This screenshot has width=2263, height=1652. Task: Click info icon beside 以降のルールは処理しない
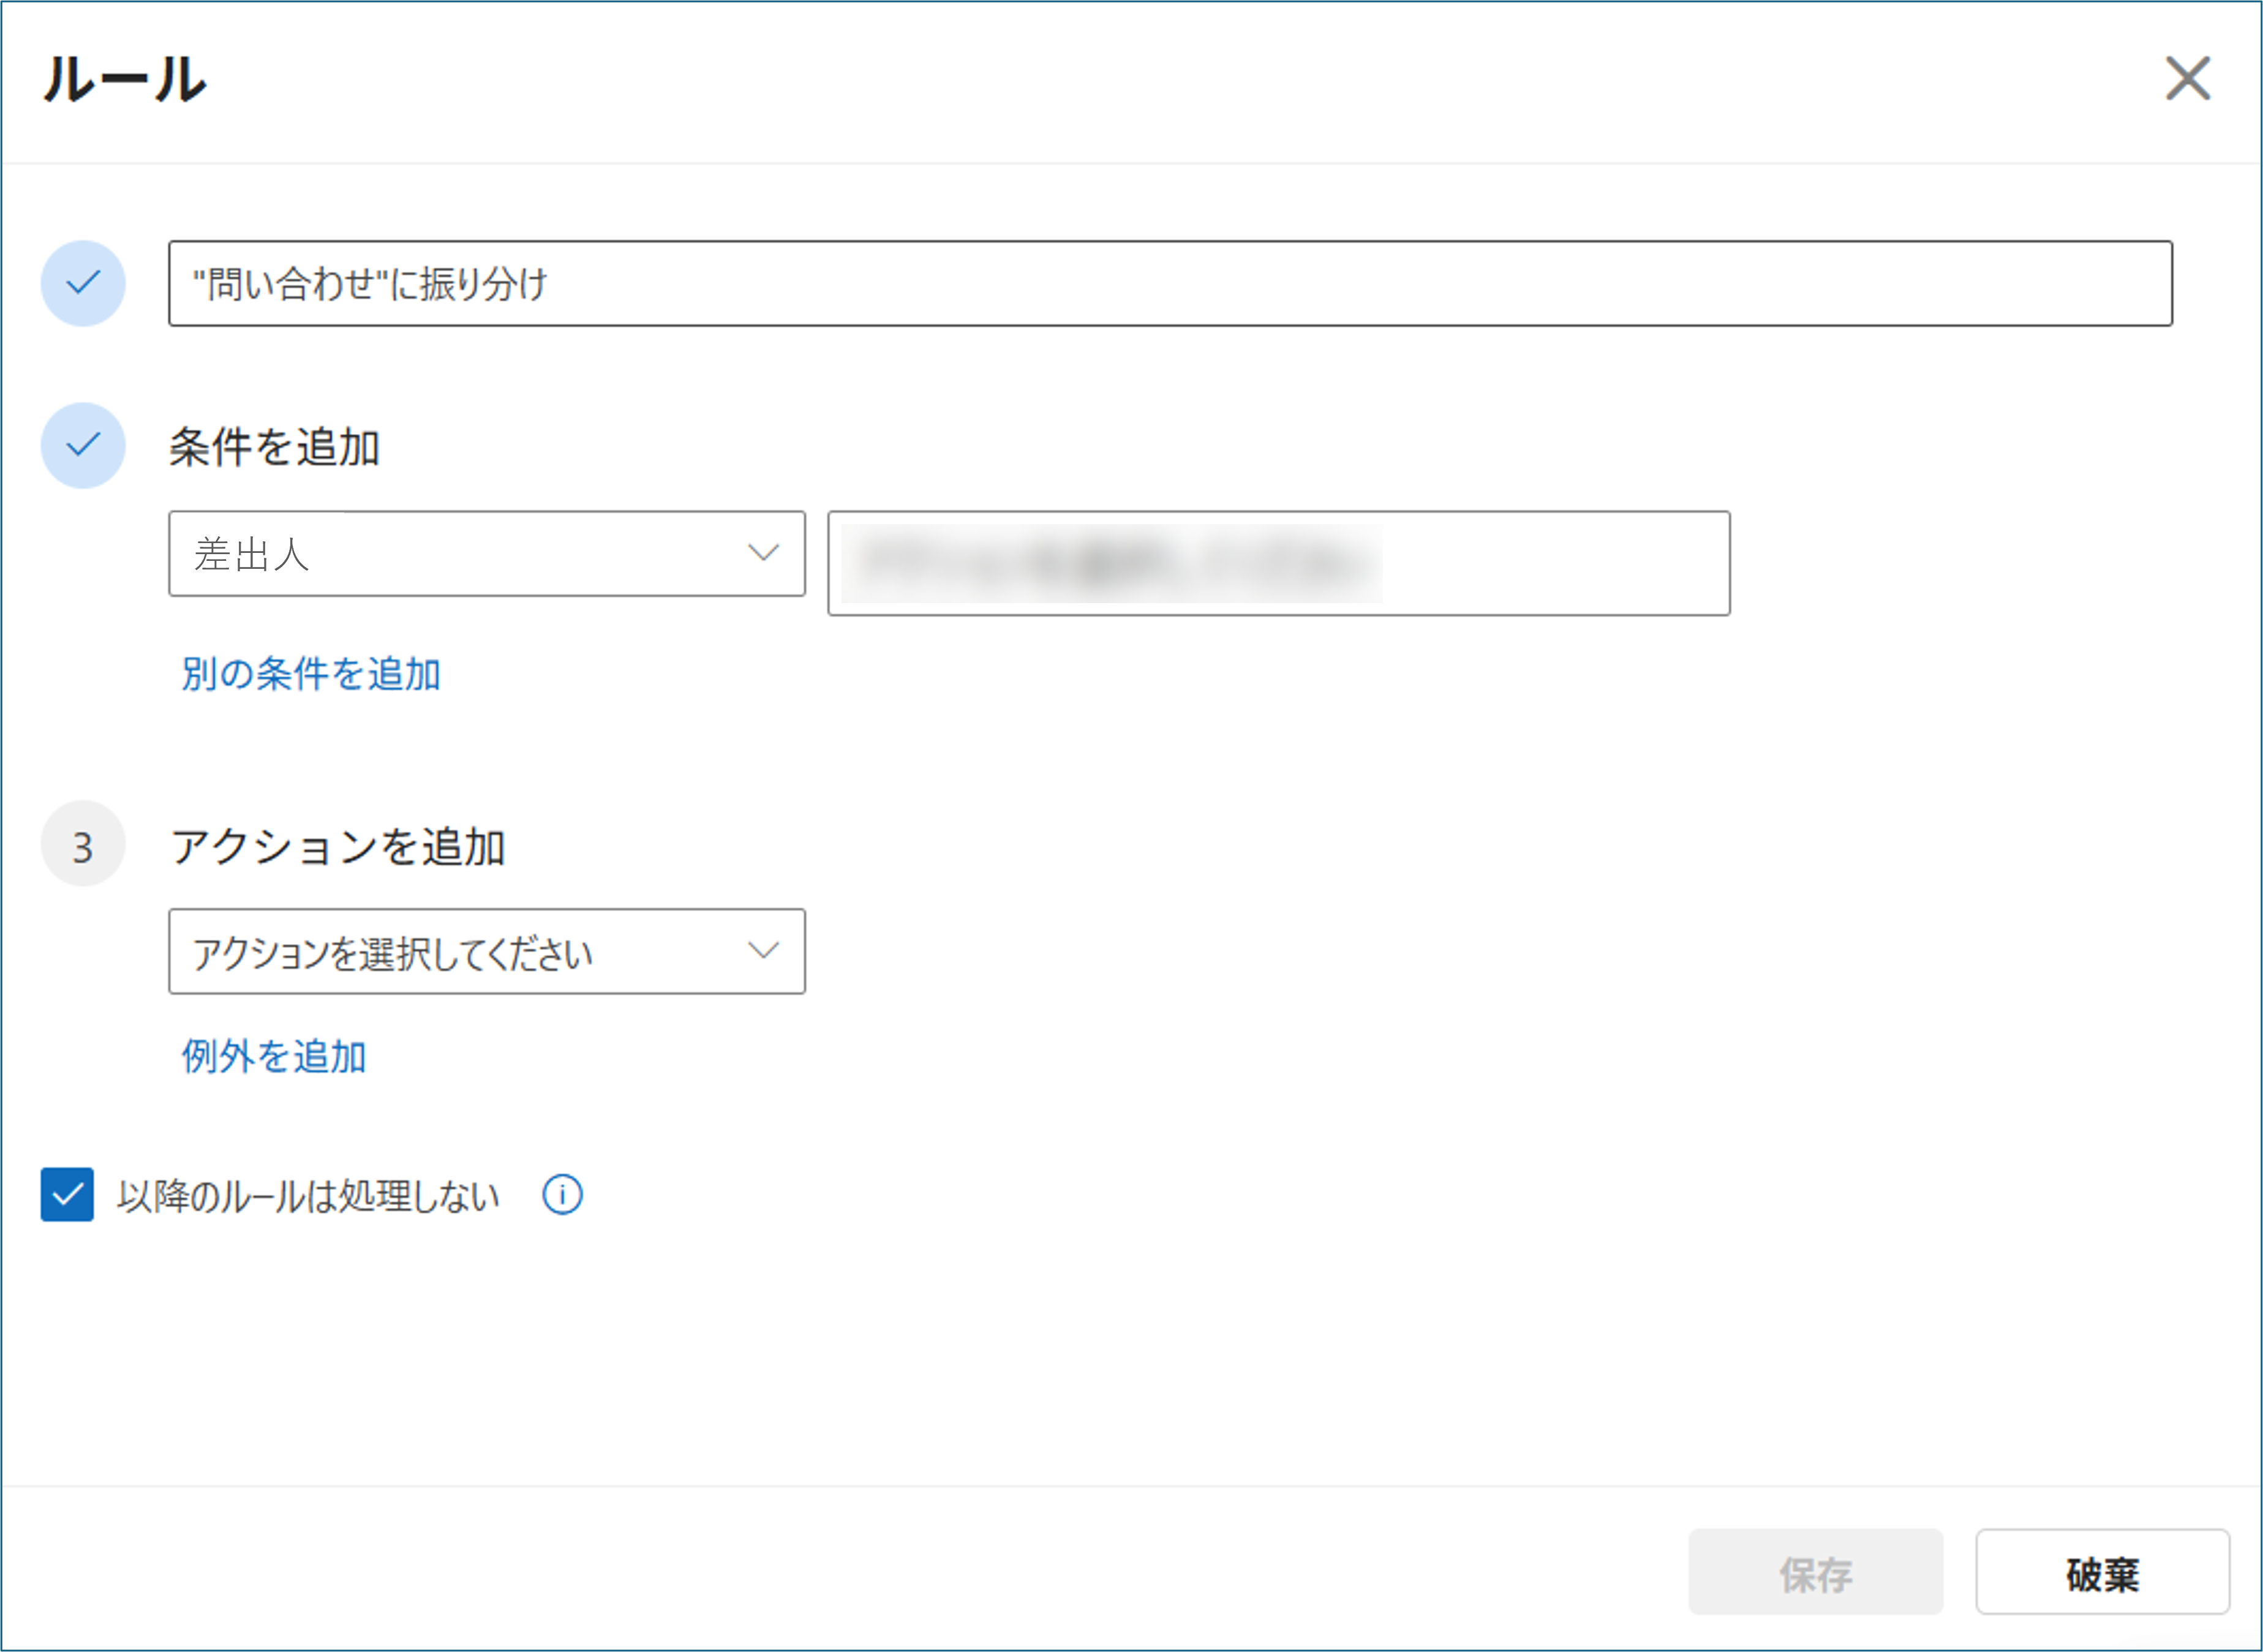click(x=562, y=1195)
